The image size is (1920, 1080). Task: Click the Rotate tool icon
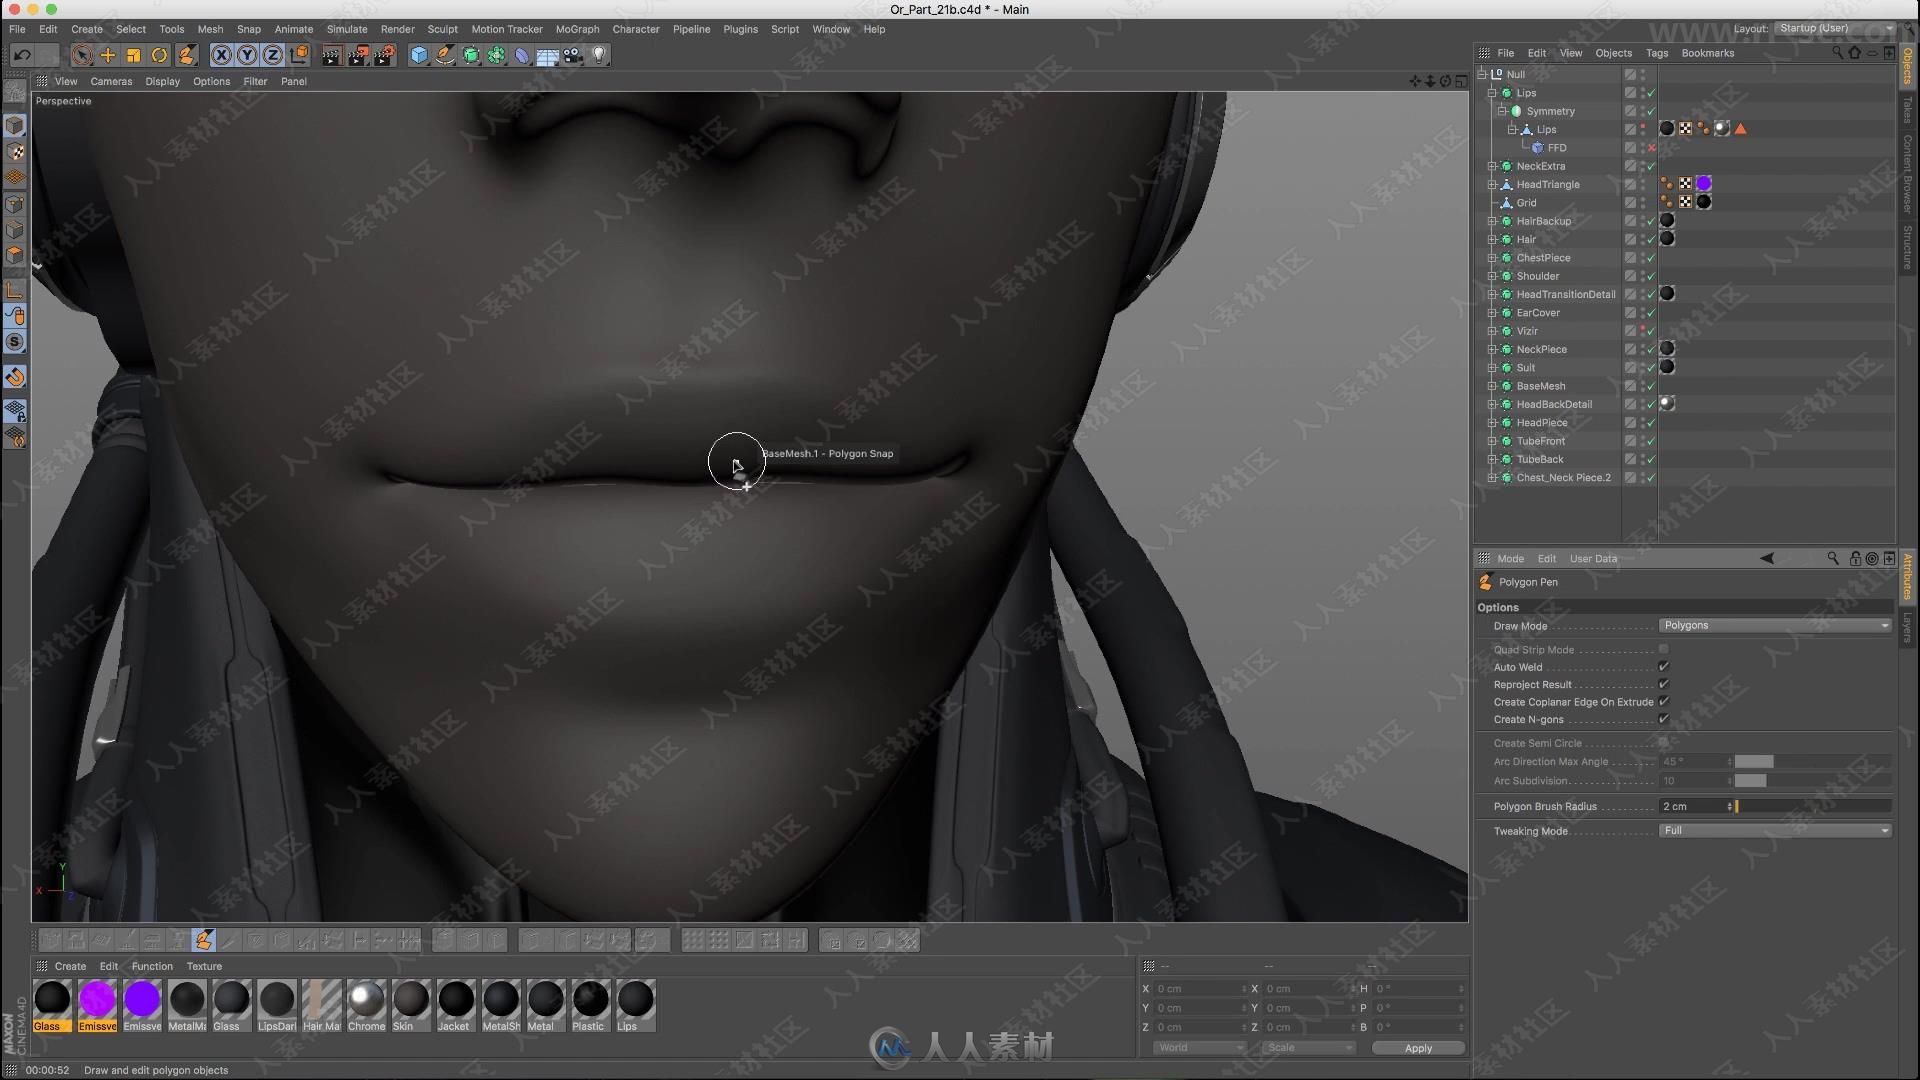(160, 54)
